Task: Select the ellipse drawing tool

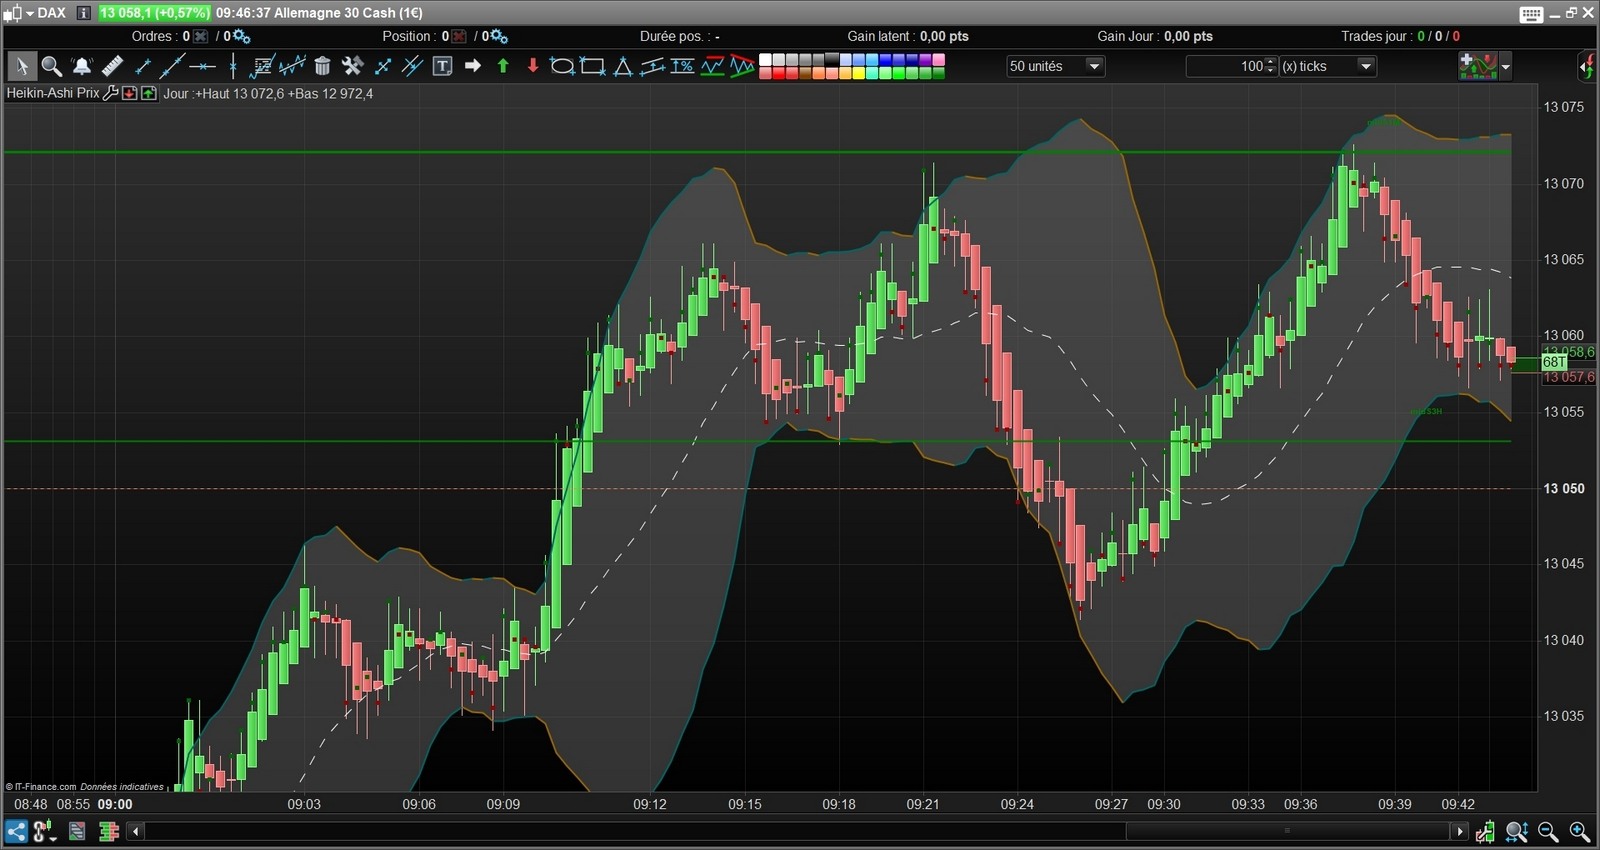Action: point(562,66)
